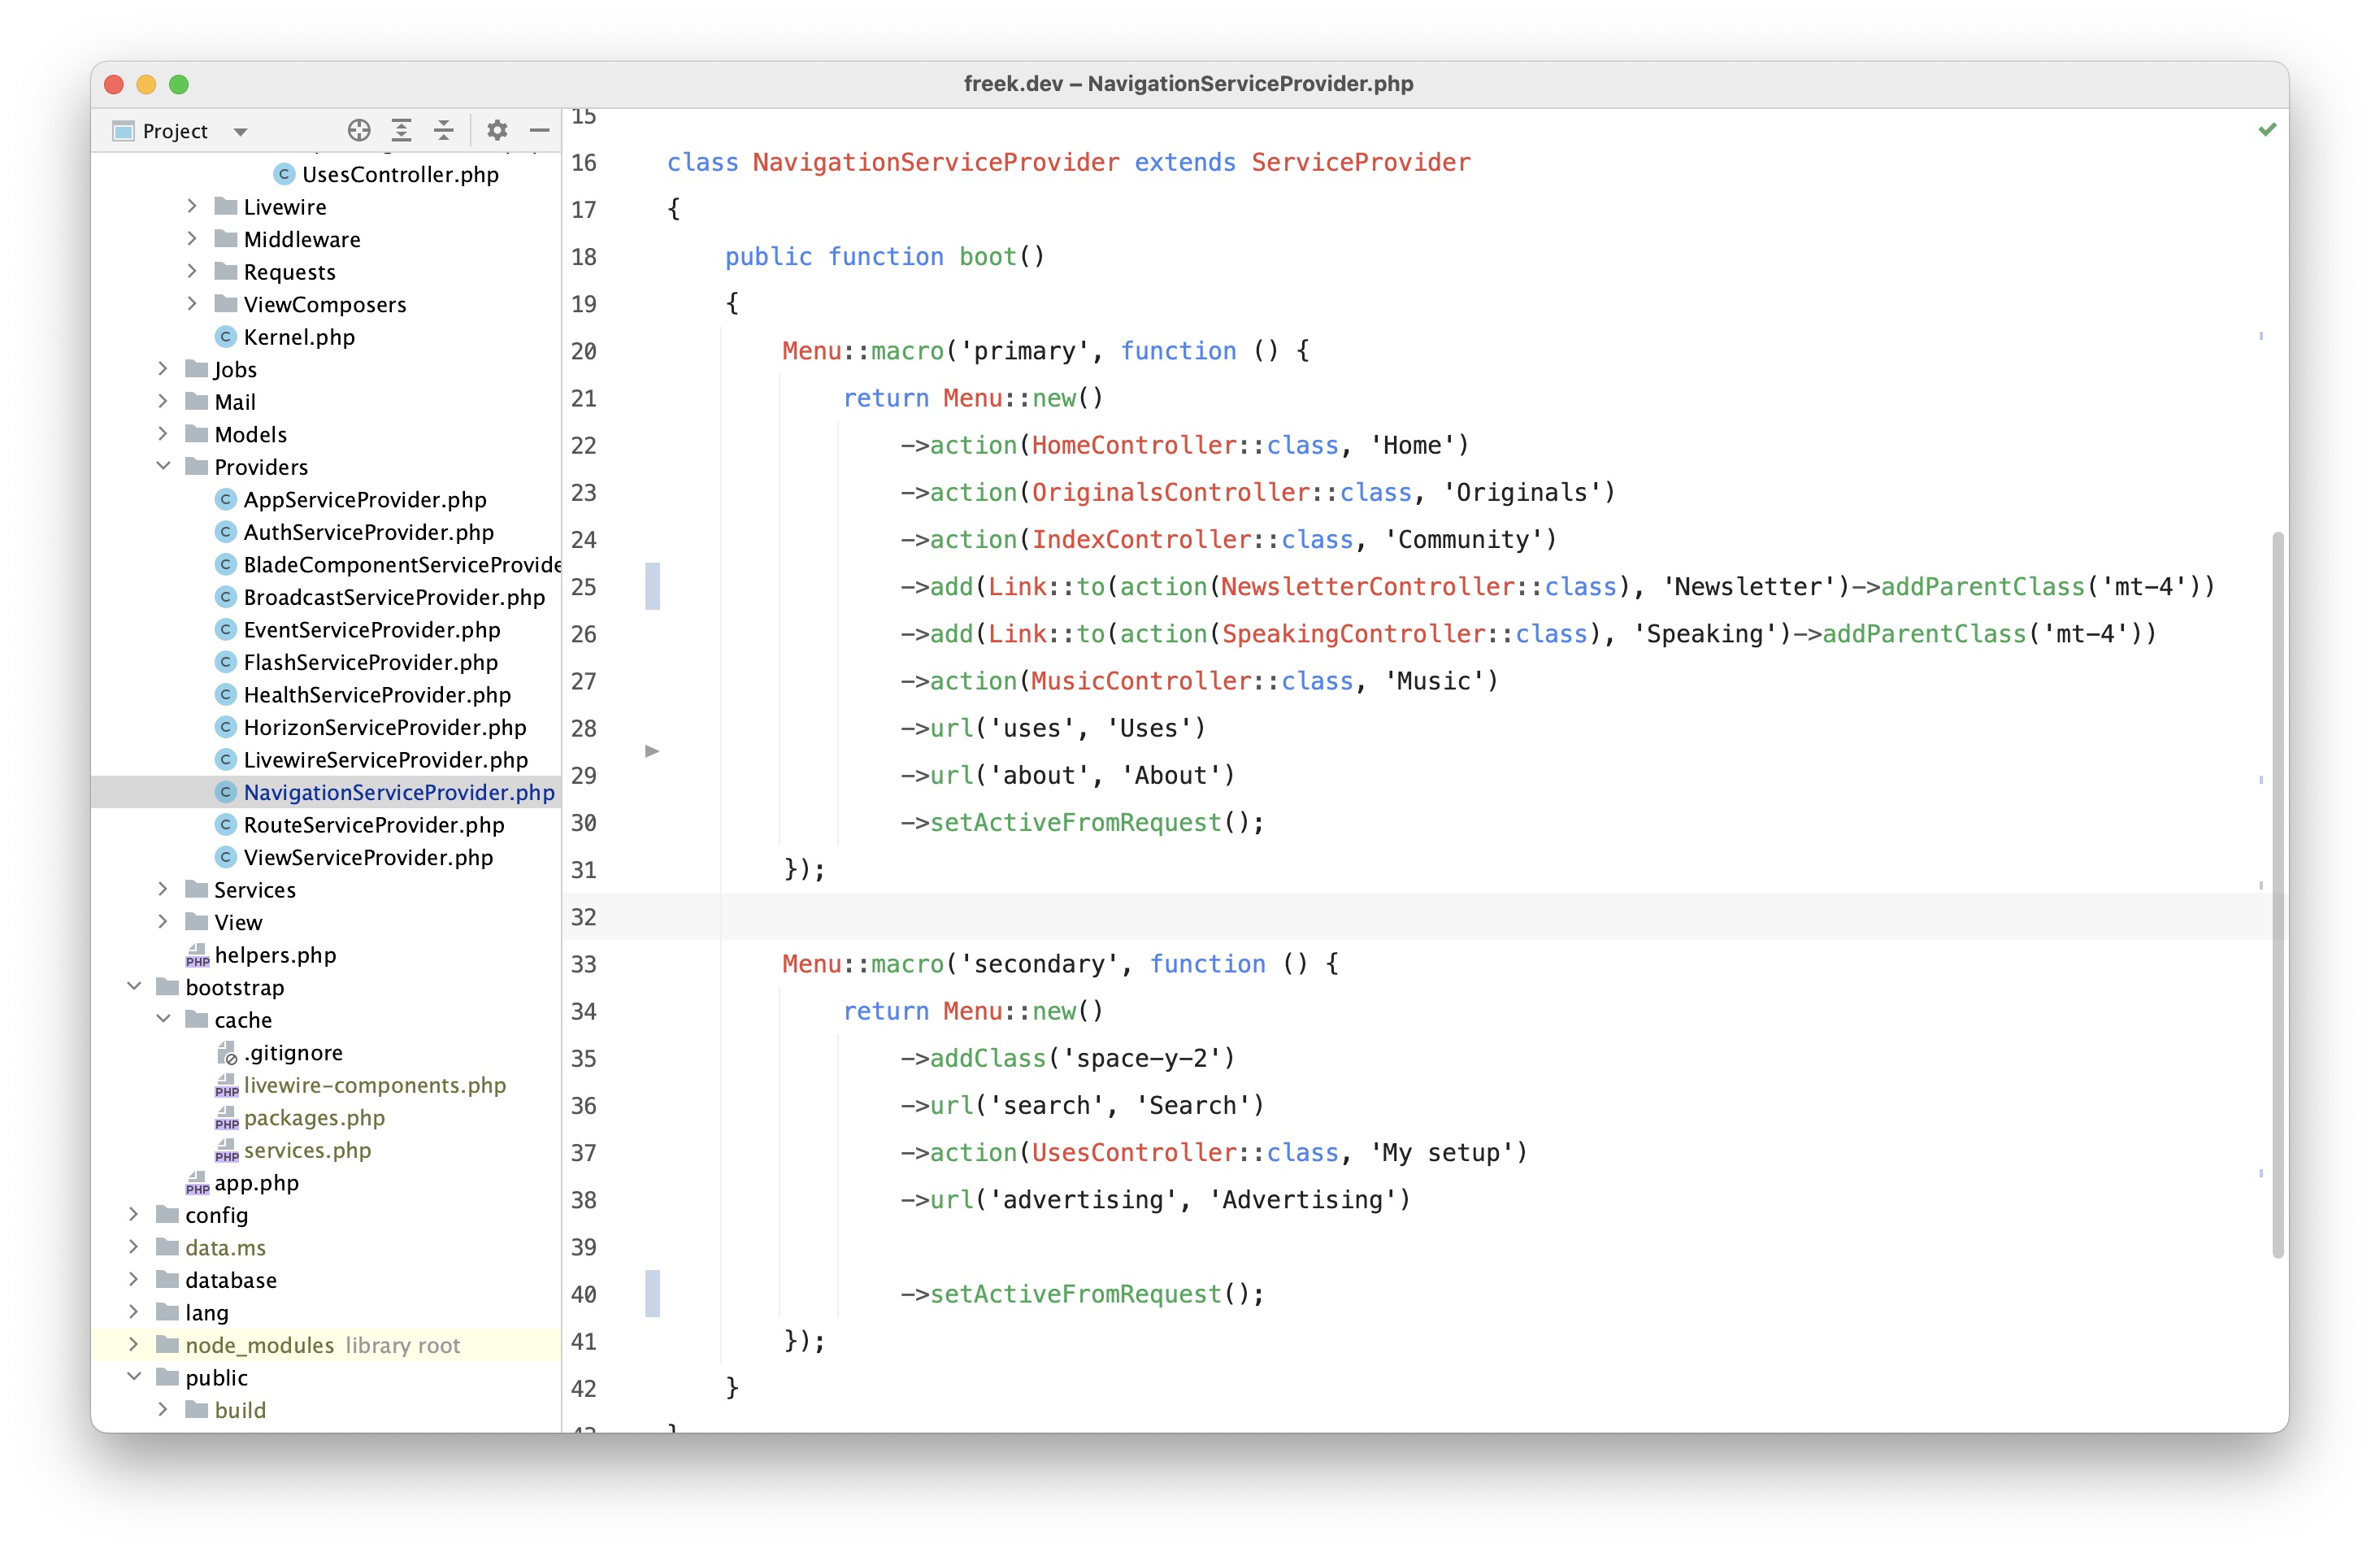Click the changed-line marker beside line 25
2380x1553 pixels.
tap(652, 586)
